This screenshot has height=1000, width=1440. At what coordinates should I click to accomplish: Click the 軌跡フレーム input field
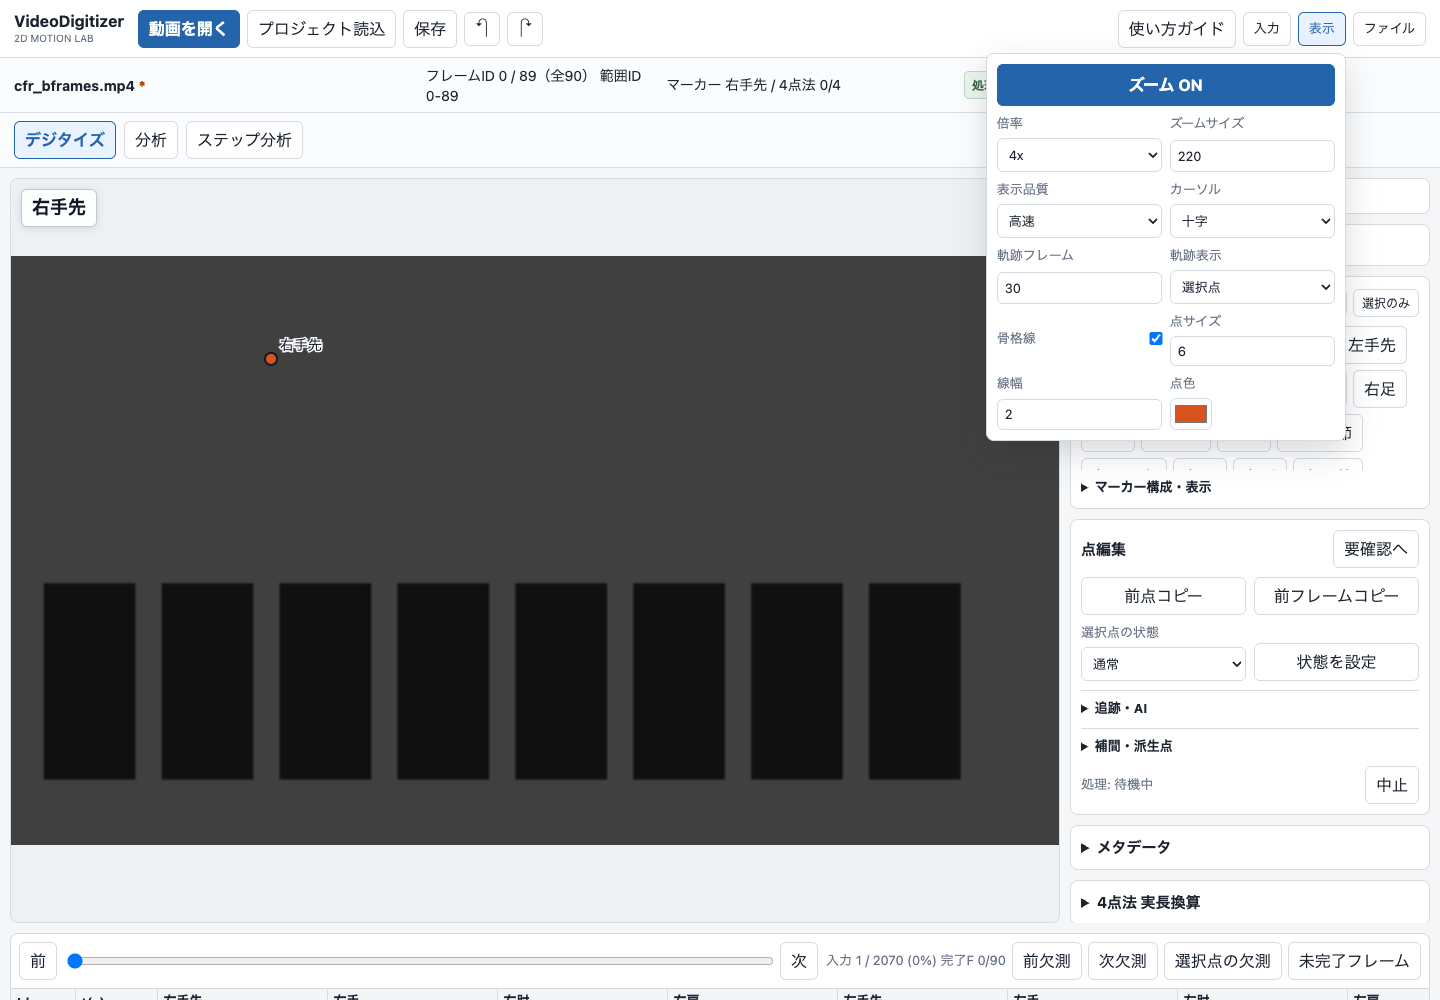click(x=1079, y=288)
